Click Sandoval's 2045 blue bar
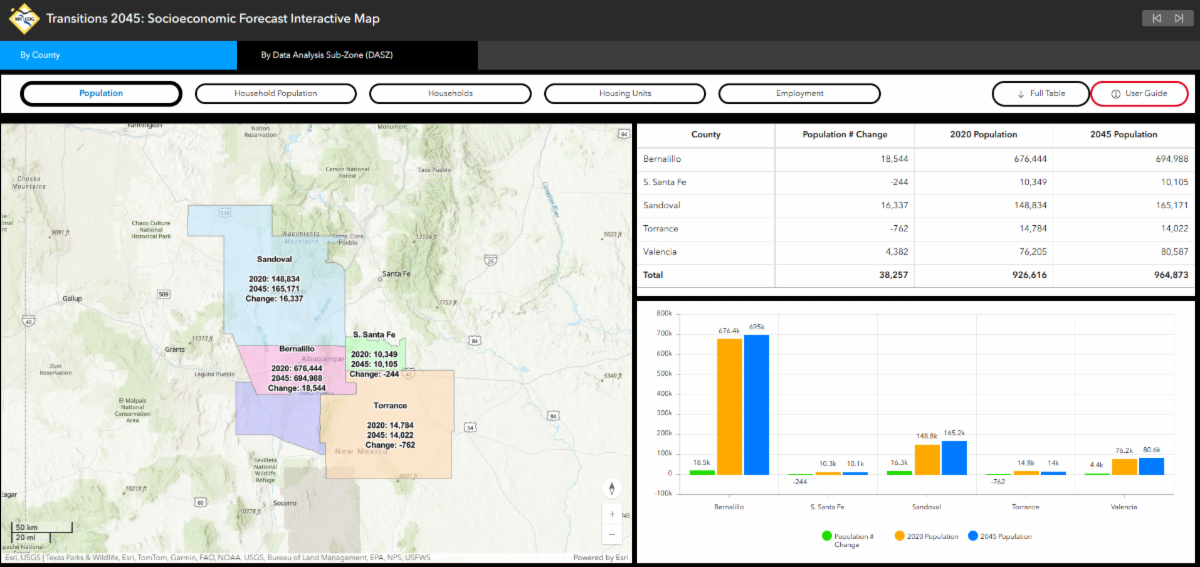The width and height of the screenshot is (1200, 567). click(954, 458)
